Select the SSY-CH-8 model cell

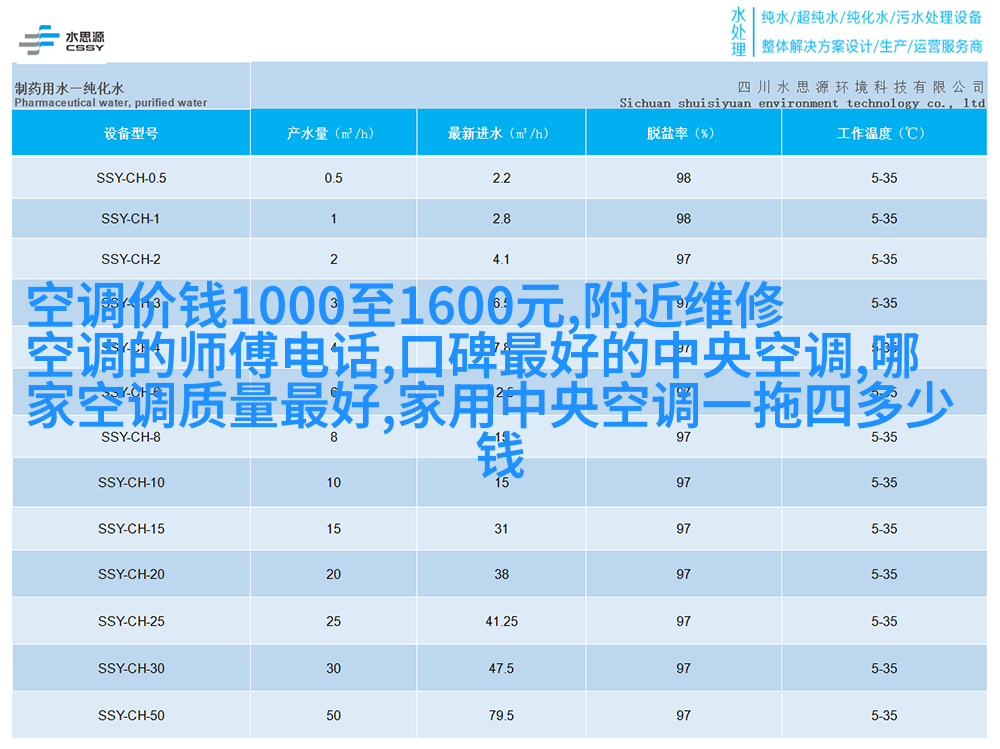pyautogui.click(x=131, y=437)
